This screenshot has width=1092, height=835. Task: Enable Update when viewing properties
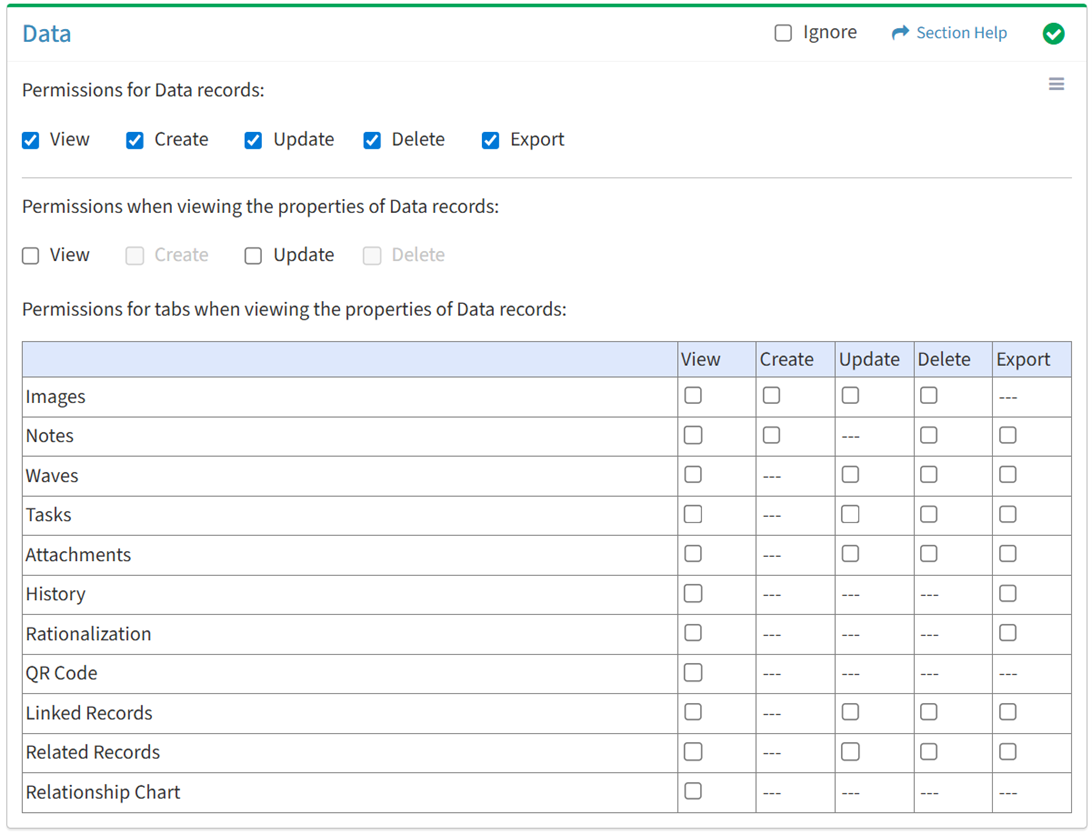253,256
